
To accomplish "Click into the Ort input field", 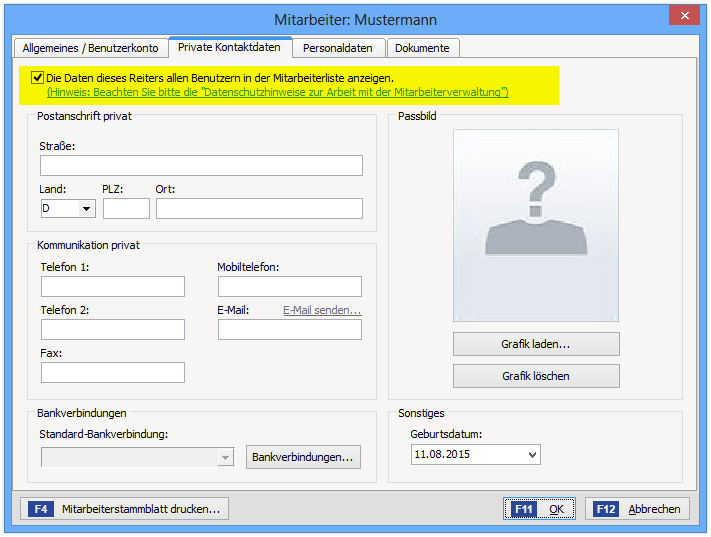I will pos(259,209).
